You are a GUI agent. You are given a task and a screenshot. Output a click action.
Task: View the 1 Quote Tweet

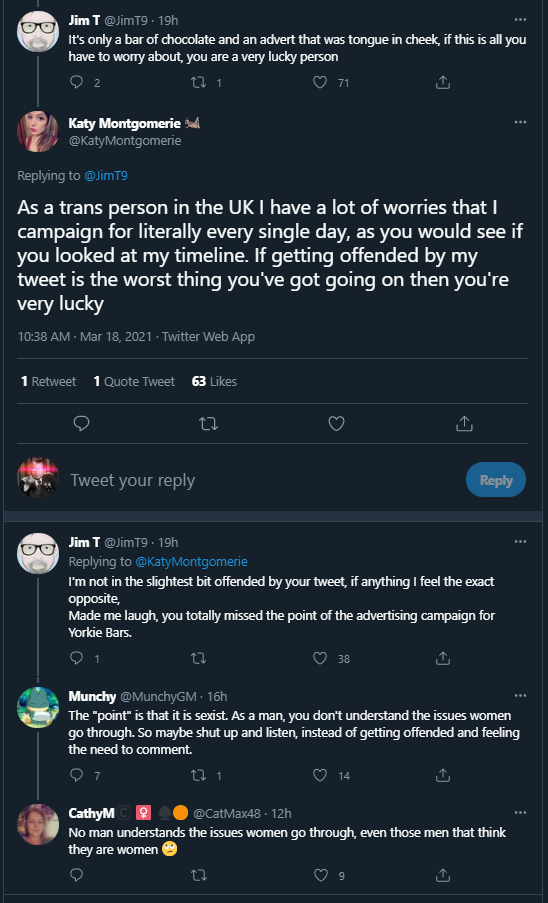pyautogui.click(x=134, y=381)
